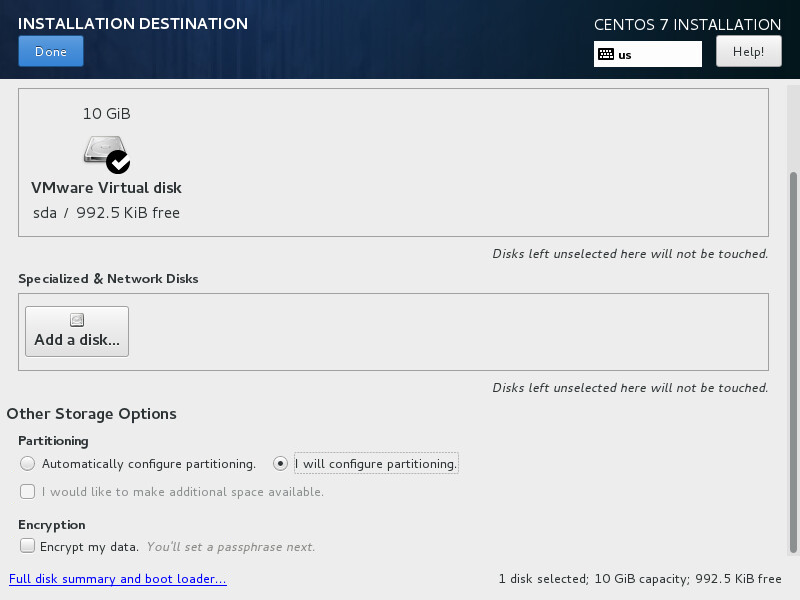Open the Help! button
The width and height of the screenshot is (800, 600).
748,52
